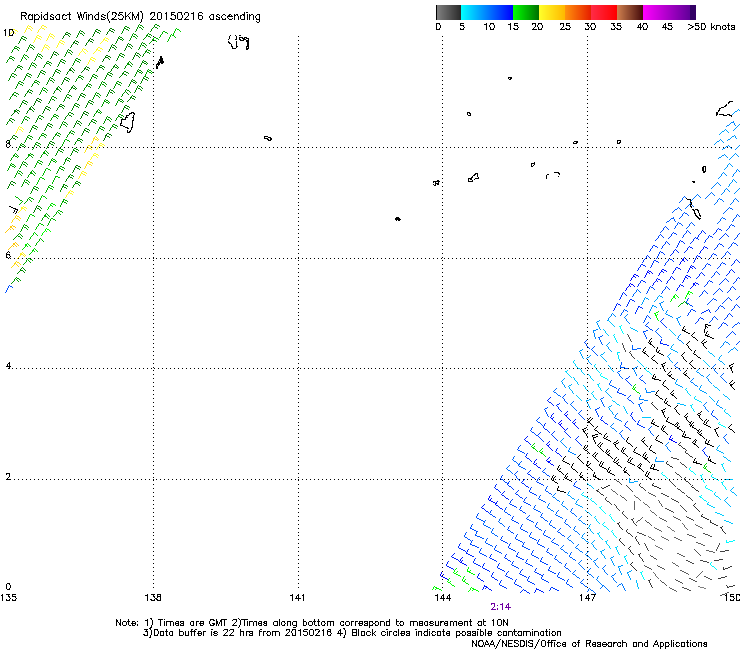Select the red 30-35 knots legend swatch
The height and width of the screenshot is (650, 740).
tap(604, 12)
